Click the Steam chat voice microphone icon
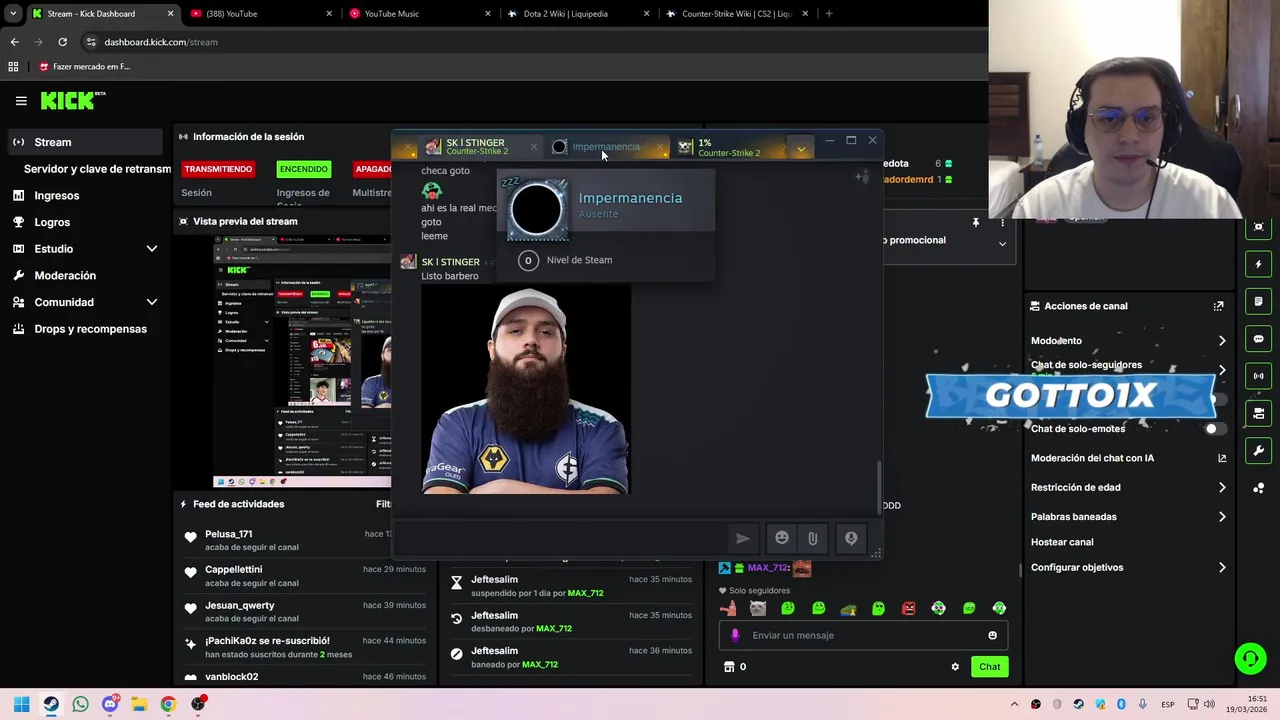 (851, 538)
